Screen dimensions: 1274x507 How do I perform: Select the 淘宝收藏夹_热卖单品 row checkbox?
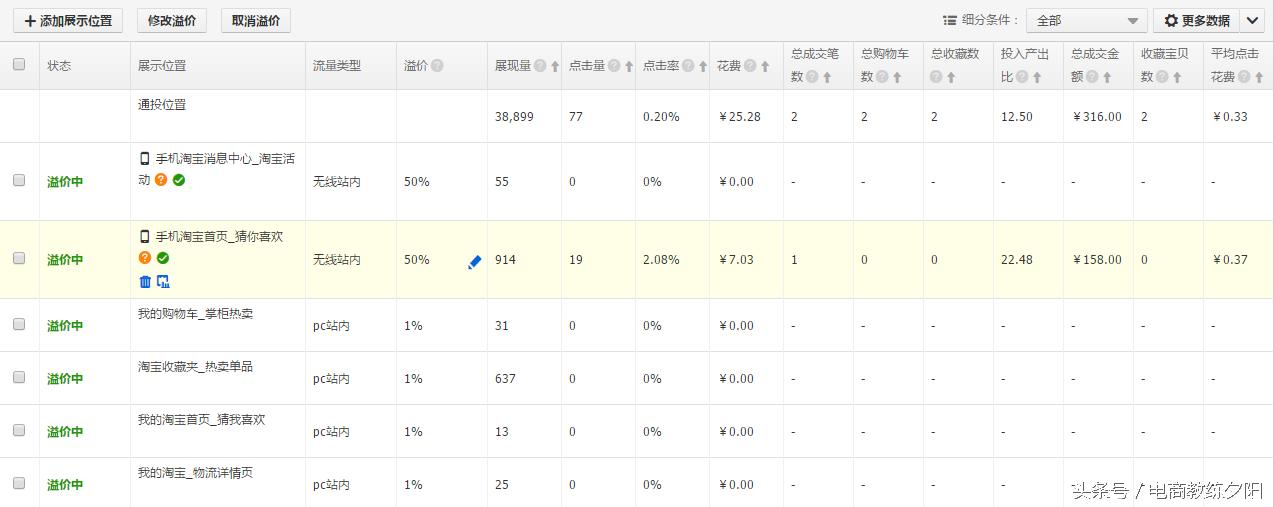coord(19,377)
